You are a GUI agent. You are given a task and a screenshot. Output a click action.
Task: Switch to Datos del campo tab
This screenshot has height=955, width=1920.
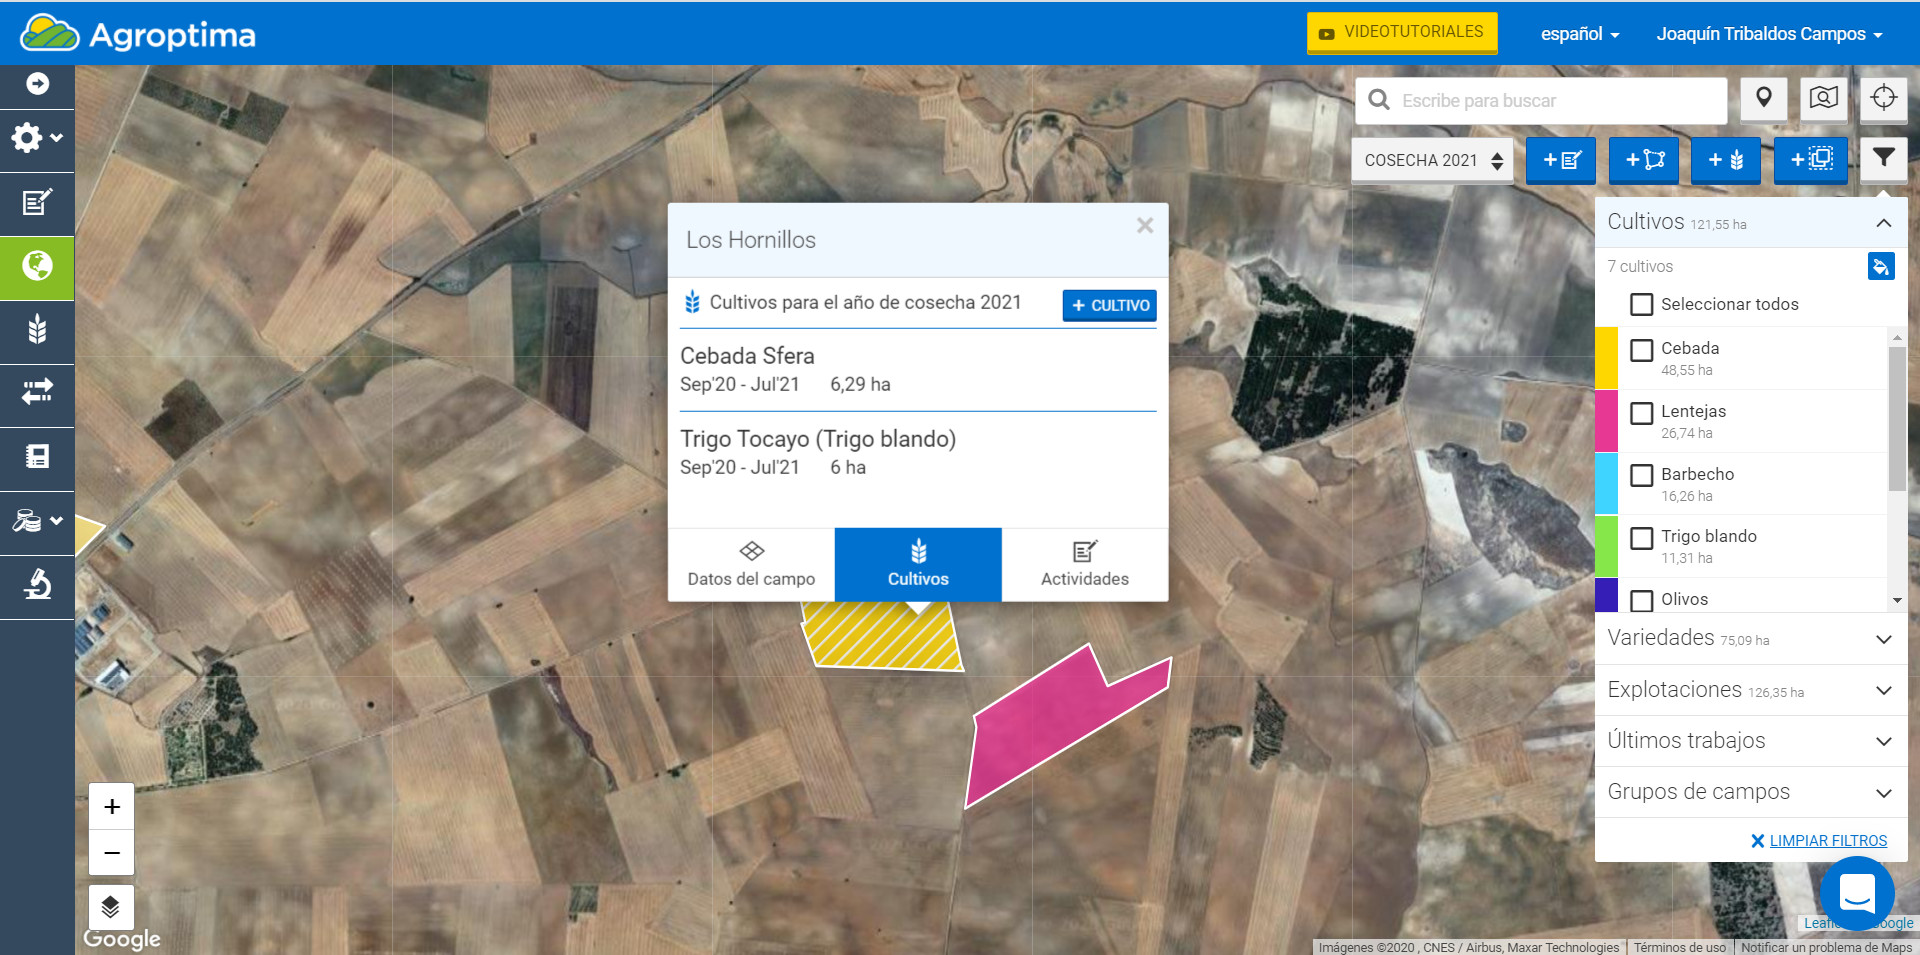751,565
